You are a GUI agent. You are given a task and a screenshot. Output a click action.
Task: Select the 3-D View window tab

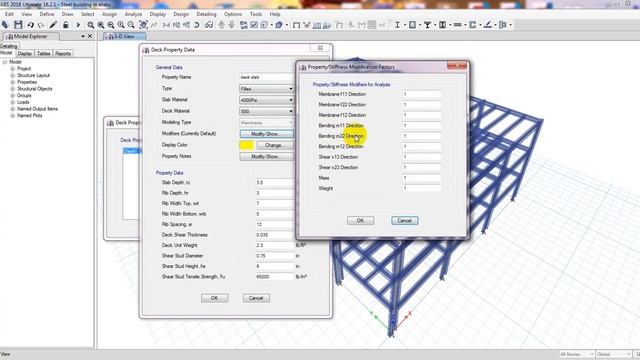[124, 36]
